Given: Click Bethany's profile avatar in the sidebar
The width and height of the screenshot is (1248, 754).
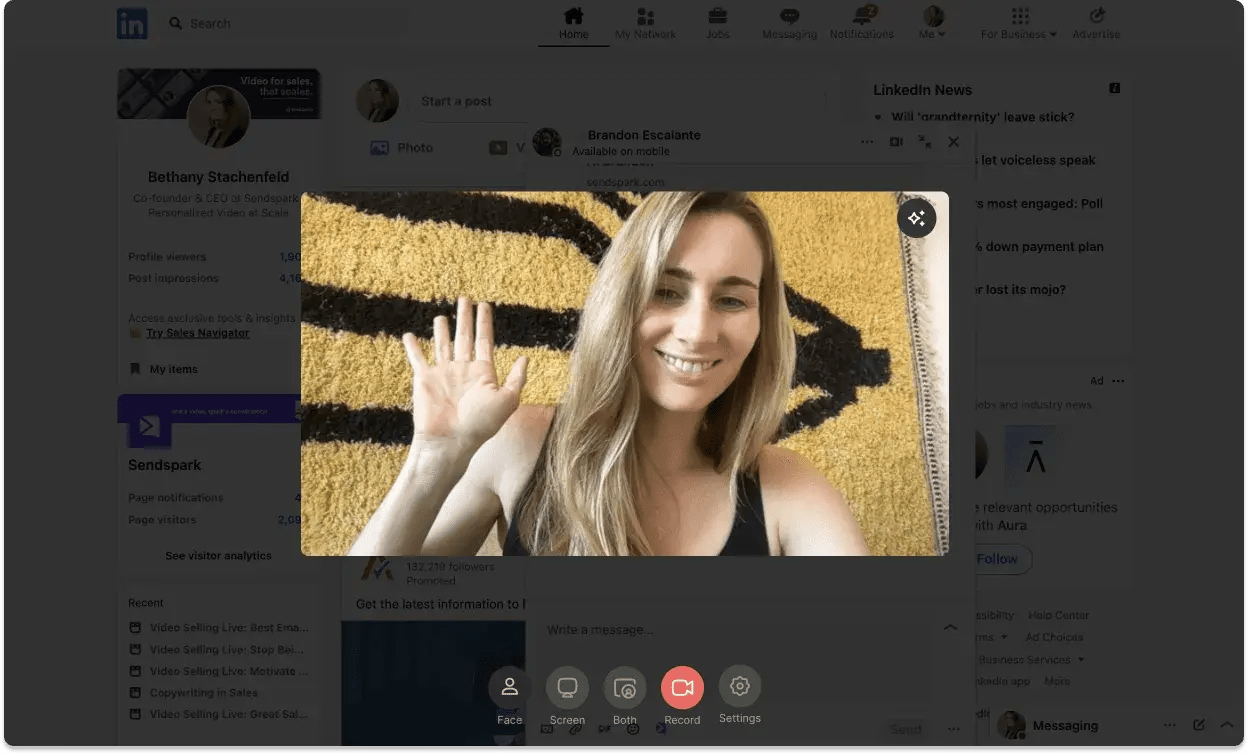Looking at the screenshot, I should pyautogui.click(x=218, y=116).
